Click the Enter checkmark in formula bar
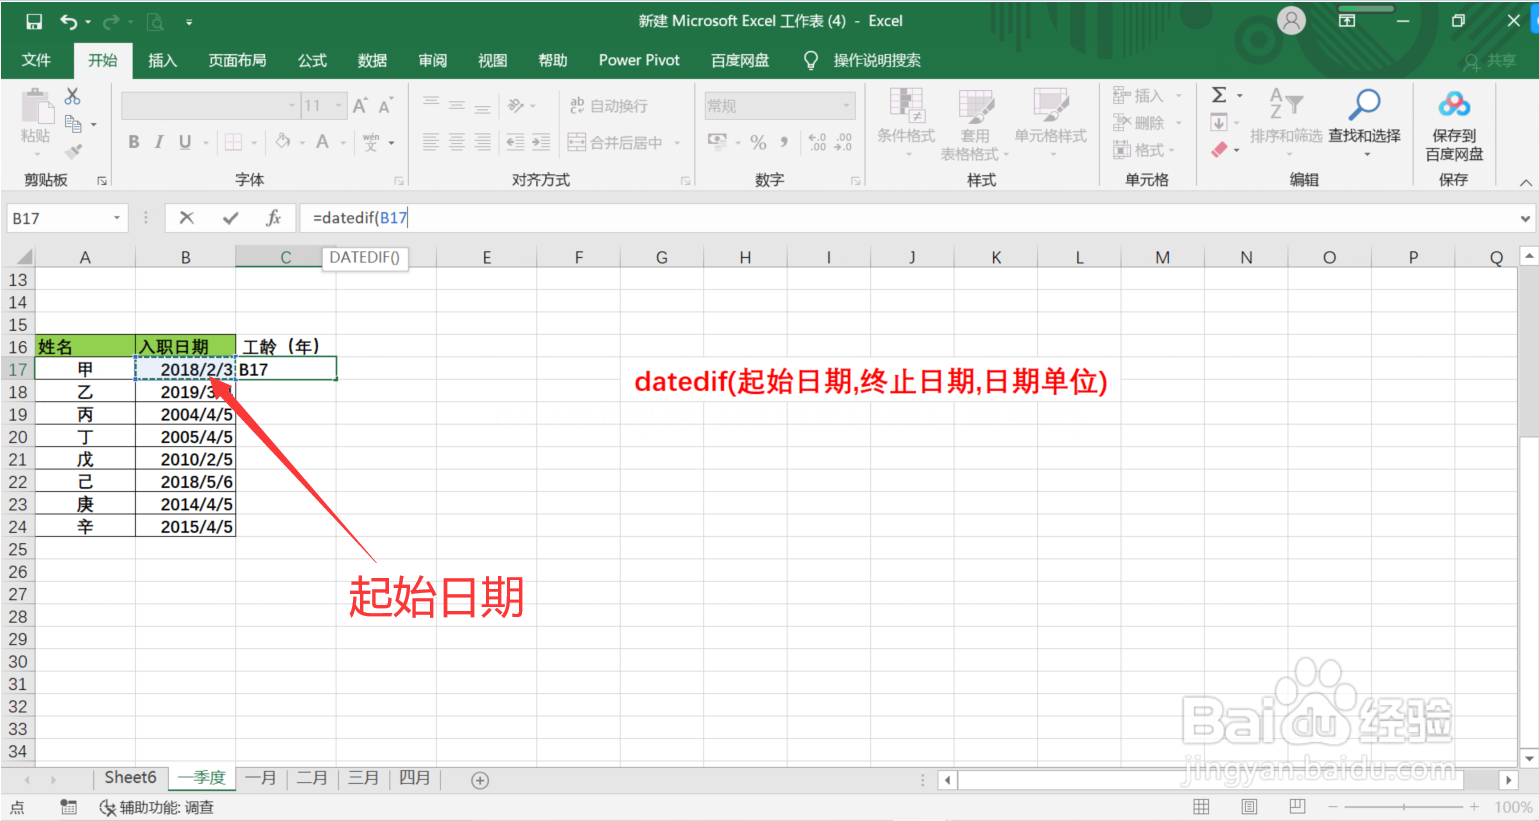Viewport: 1539px width, 821px height. pyautogui.click(x=230, y=217)
